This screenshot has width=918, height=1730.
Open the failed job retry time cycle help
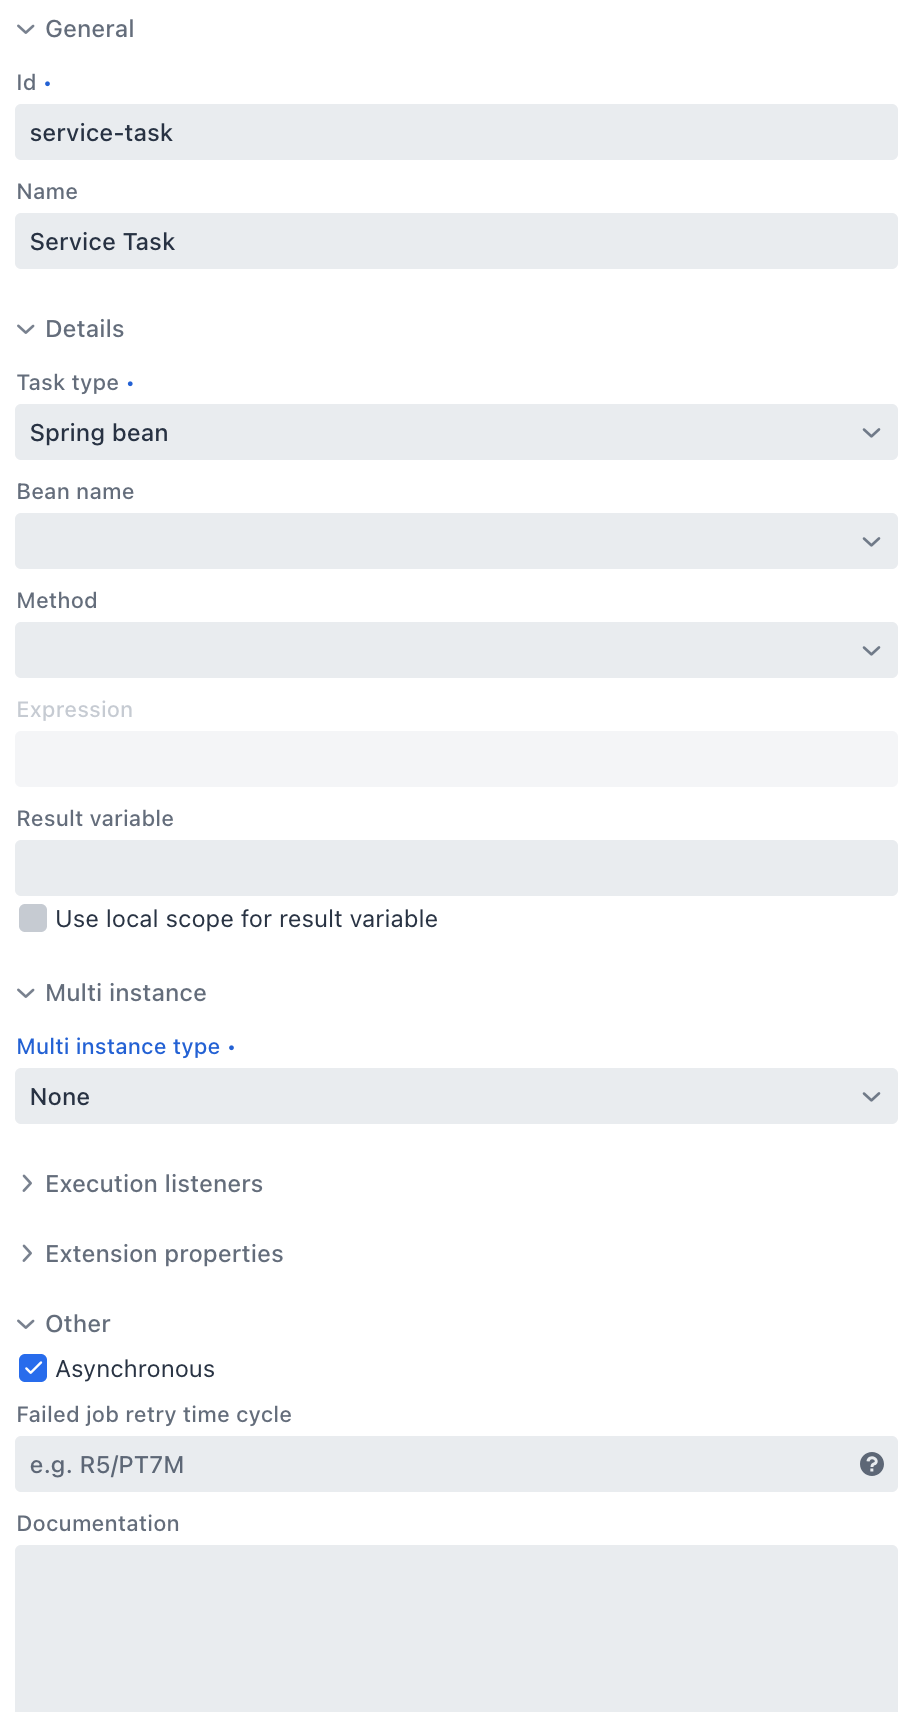pyautogui.click(x=871, y=1464)
